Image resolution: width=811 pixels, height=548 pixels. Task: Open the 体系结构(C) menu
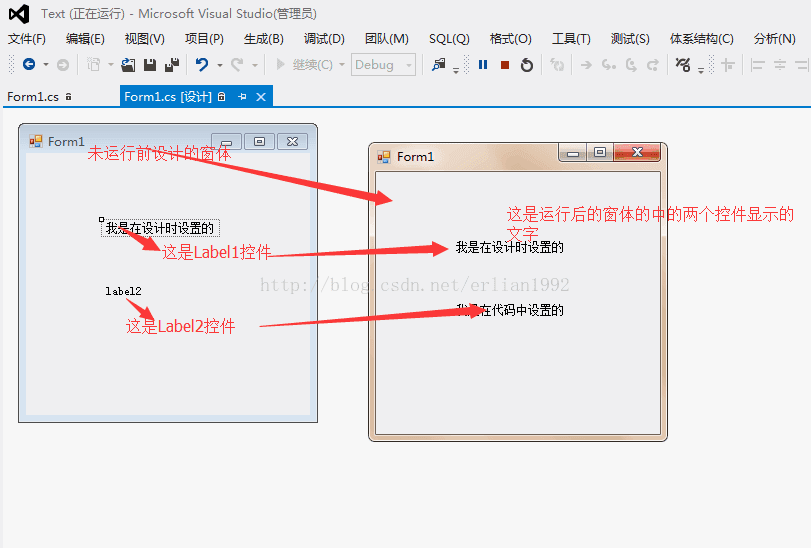pos(702,39)
